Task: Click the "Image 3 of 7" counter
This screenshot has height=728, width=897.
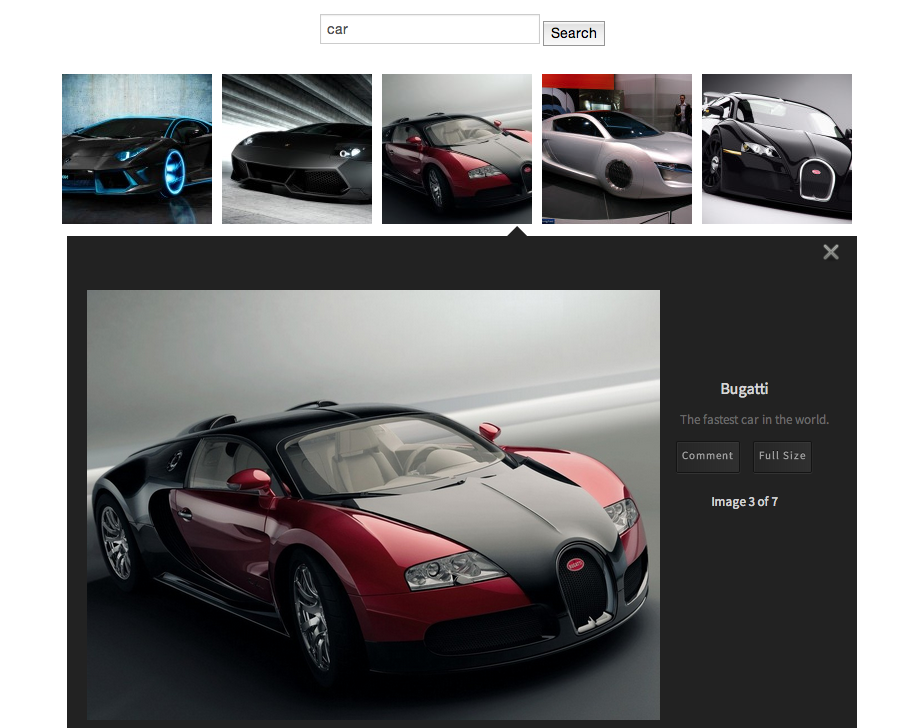Action: [744, 502]
